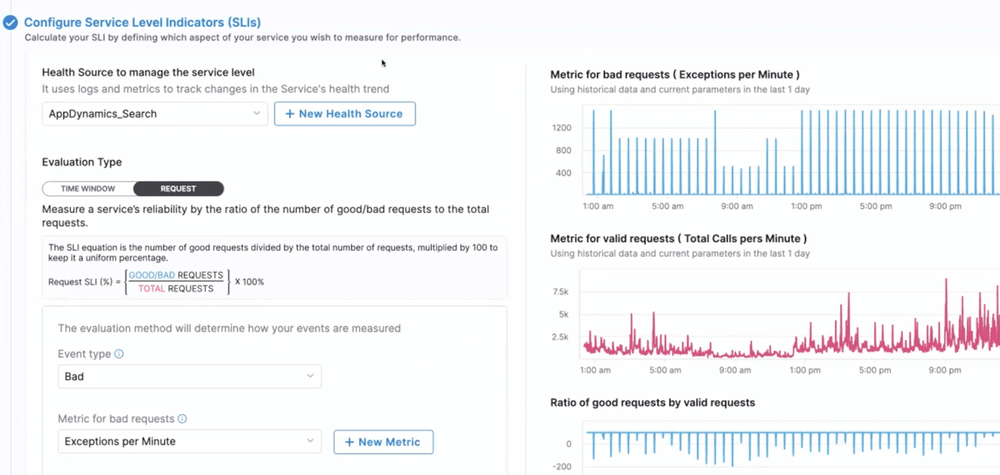Click the New Health Source button
The image size is (1000, 475).
pos(345,114)
